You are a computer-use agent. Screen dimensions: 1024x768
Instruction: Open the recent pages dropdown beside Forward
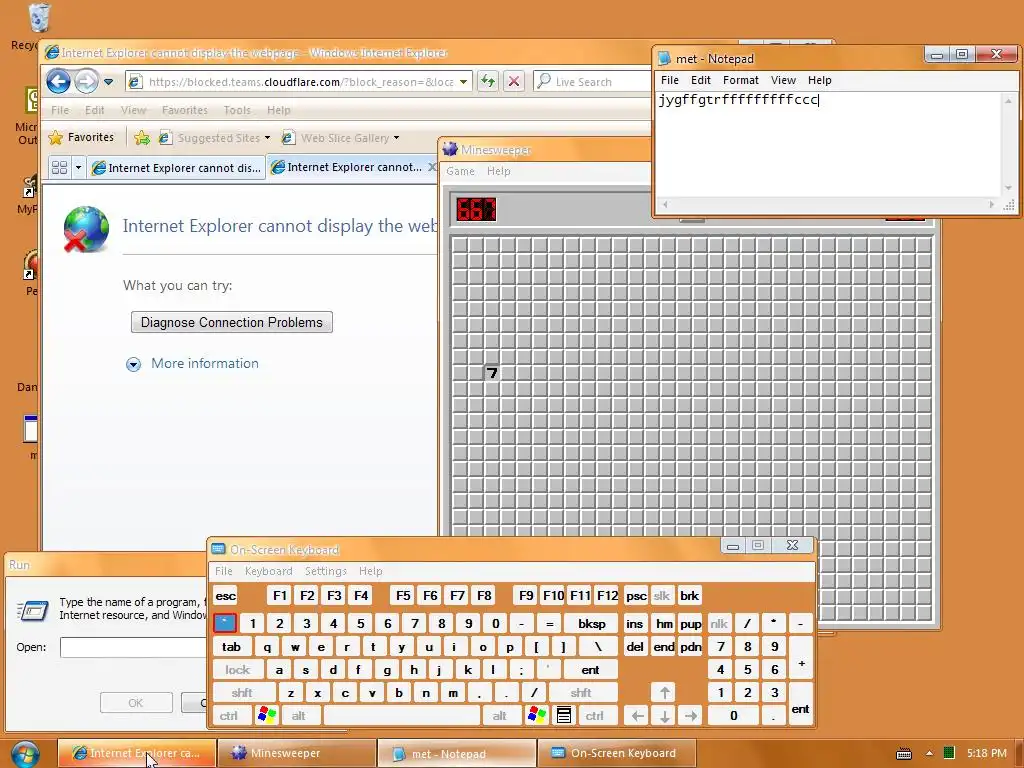(108, 82)
